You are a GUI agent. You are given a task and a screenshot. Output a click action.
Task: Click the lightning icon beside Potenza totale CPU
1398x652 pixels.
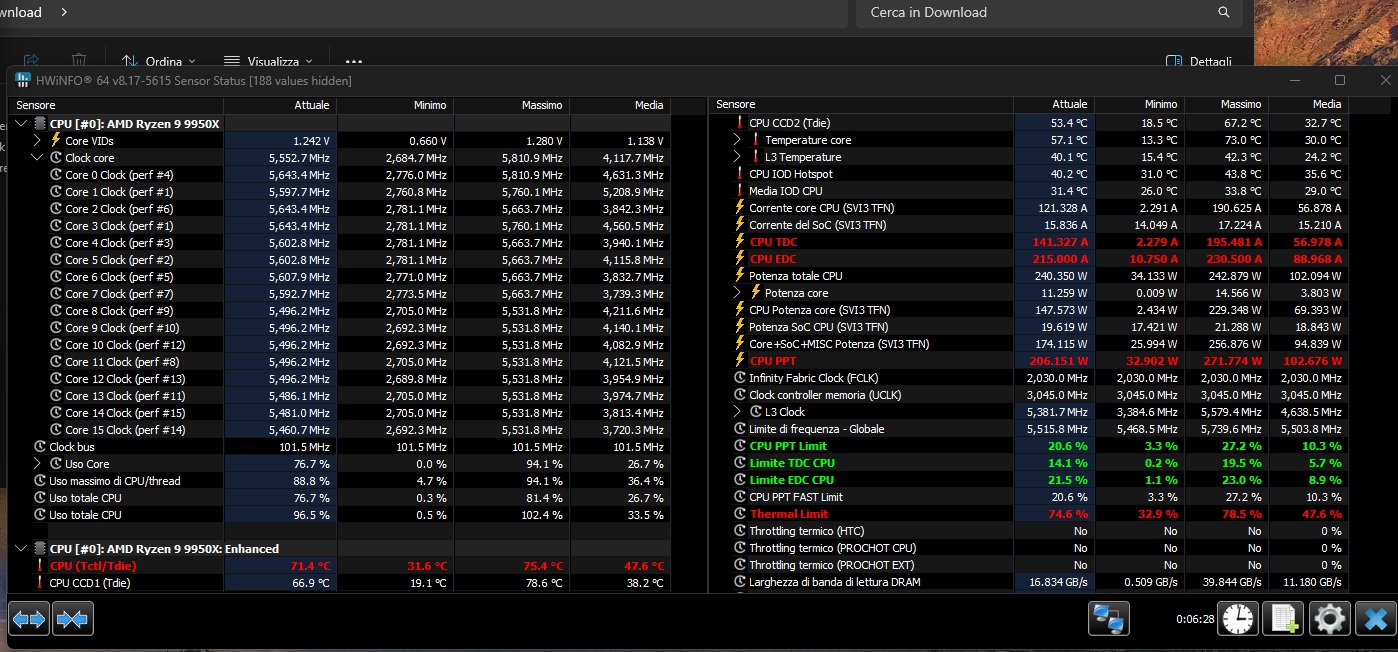[x=740, y=276]
